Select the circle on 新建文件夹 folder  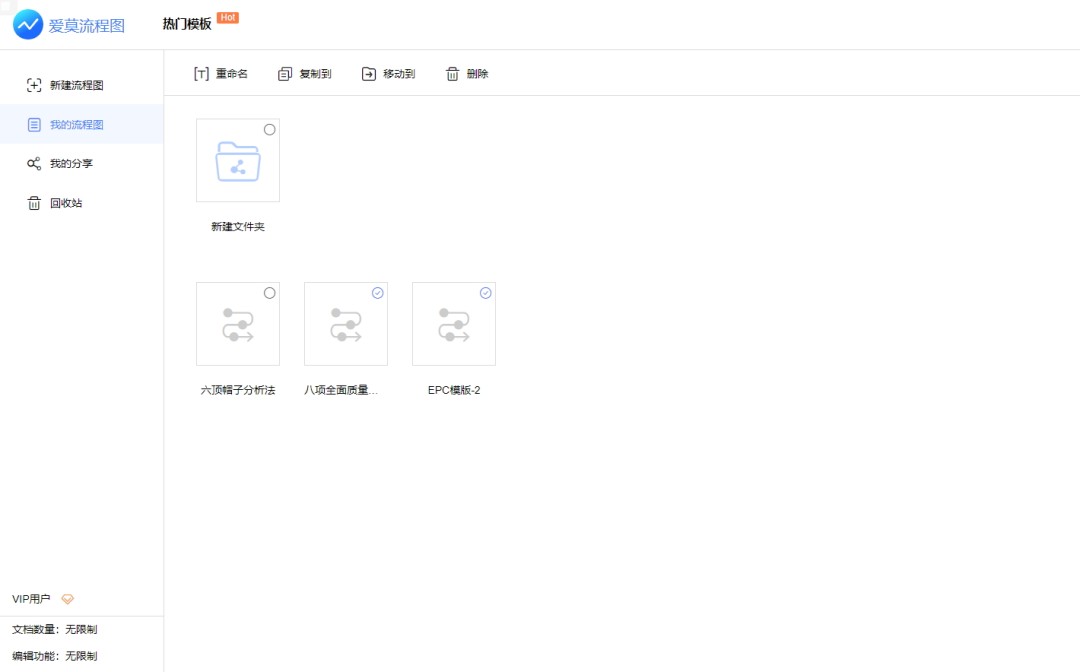tap(269, 129)
